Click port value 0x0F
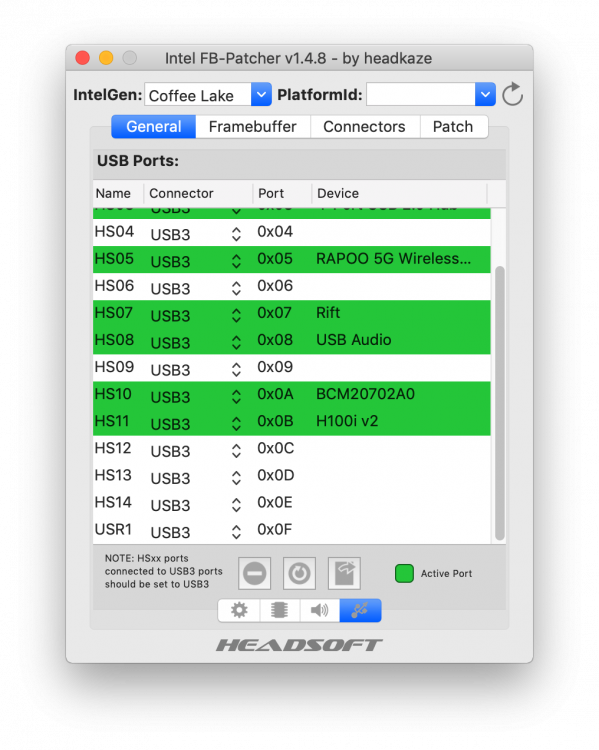 (x=275, y=529)
